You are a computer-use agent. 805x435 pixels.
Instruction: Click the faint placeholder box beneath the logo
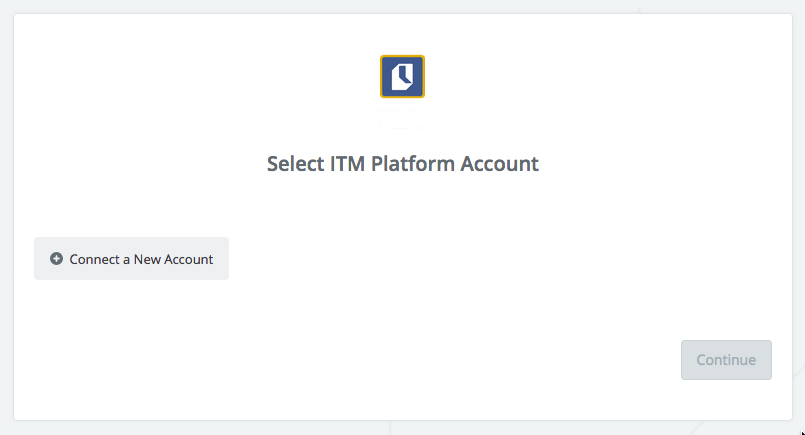click(402, 119)
